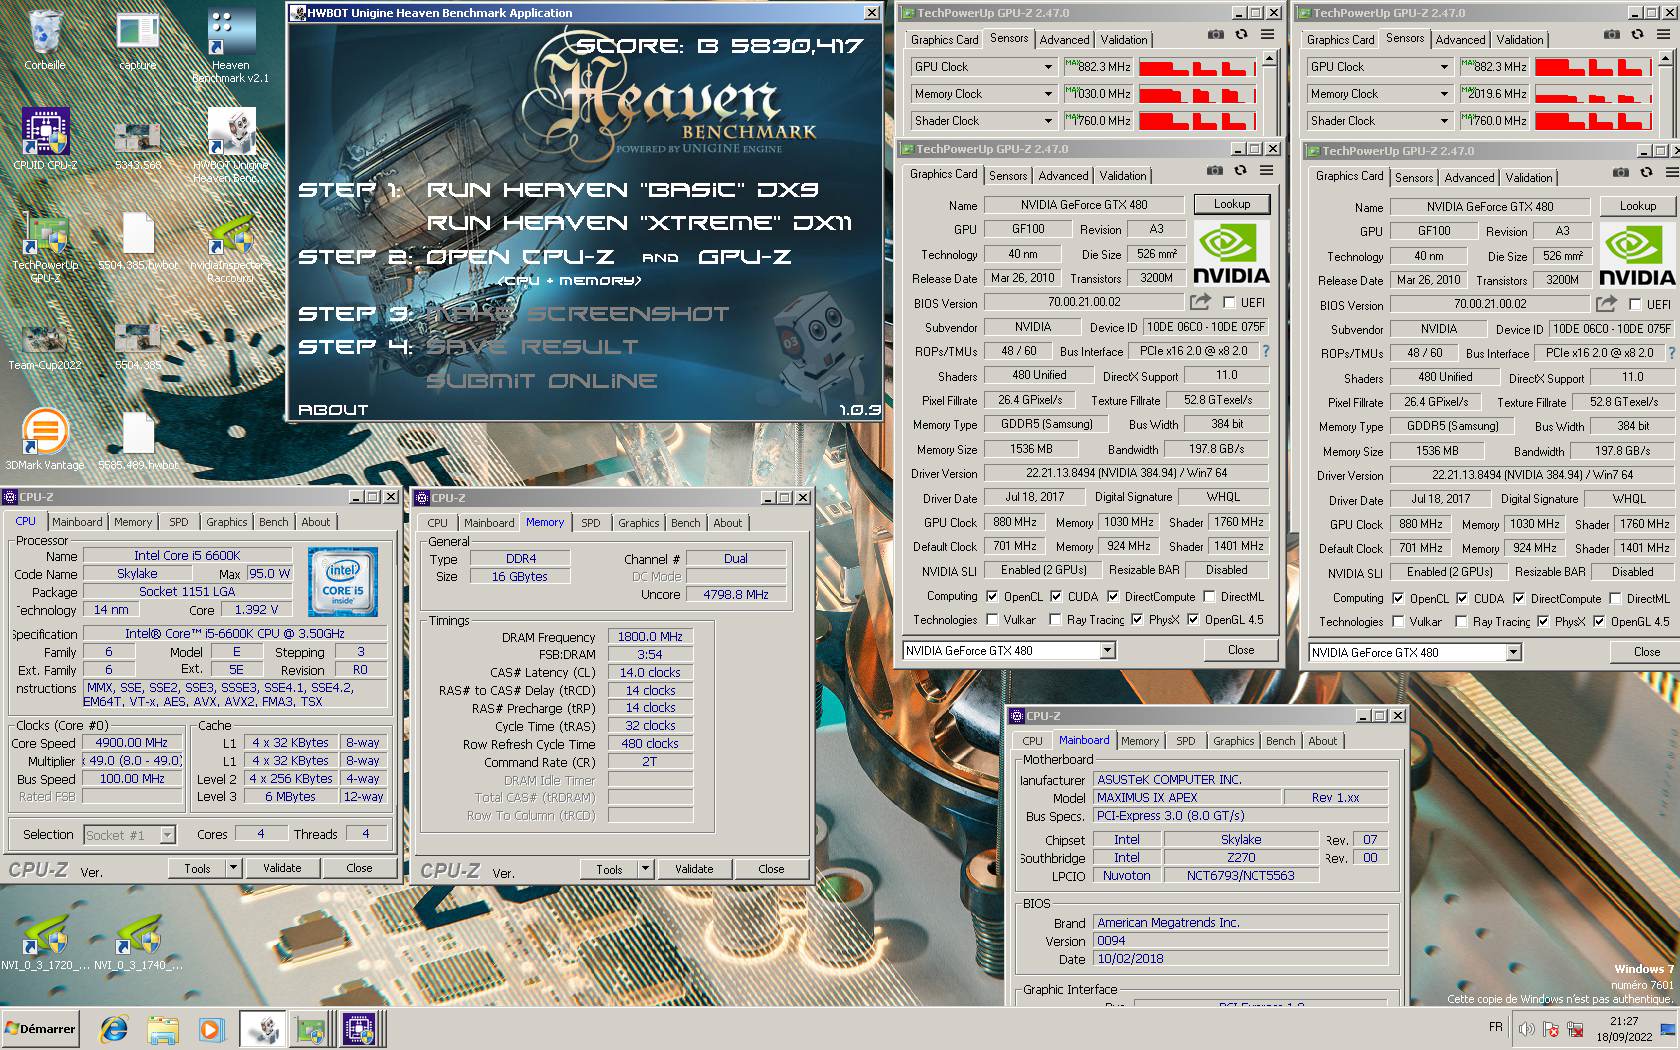Toggle Ray Tracing checkbox in right GPU-Z card window
Viewport: 1680px width, 1050px height.
pyautogui.click(x=1461, y=622)
